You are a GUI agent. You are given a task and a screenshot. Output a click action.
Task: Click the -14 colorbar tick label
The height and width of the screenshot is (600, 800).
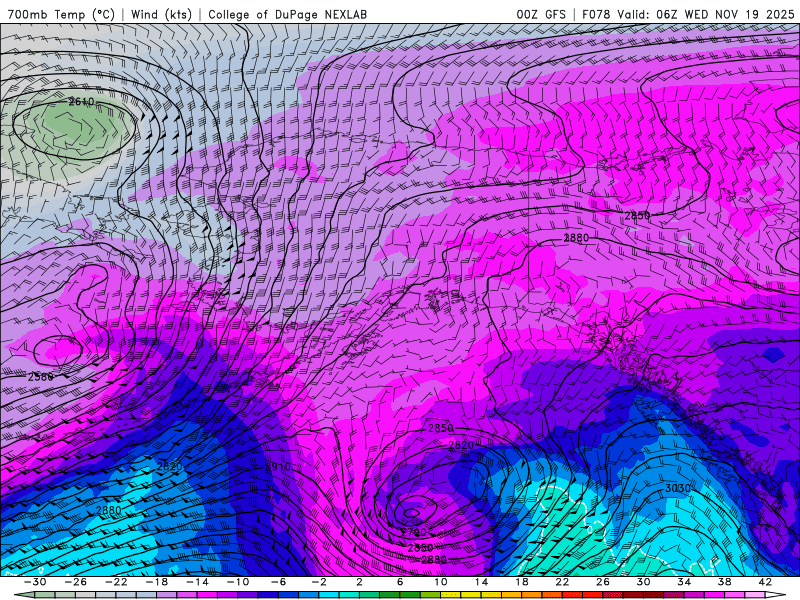tap(197, 582)
